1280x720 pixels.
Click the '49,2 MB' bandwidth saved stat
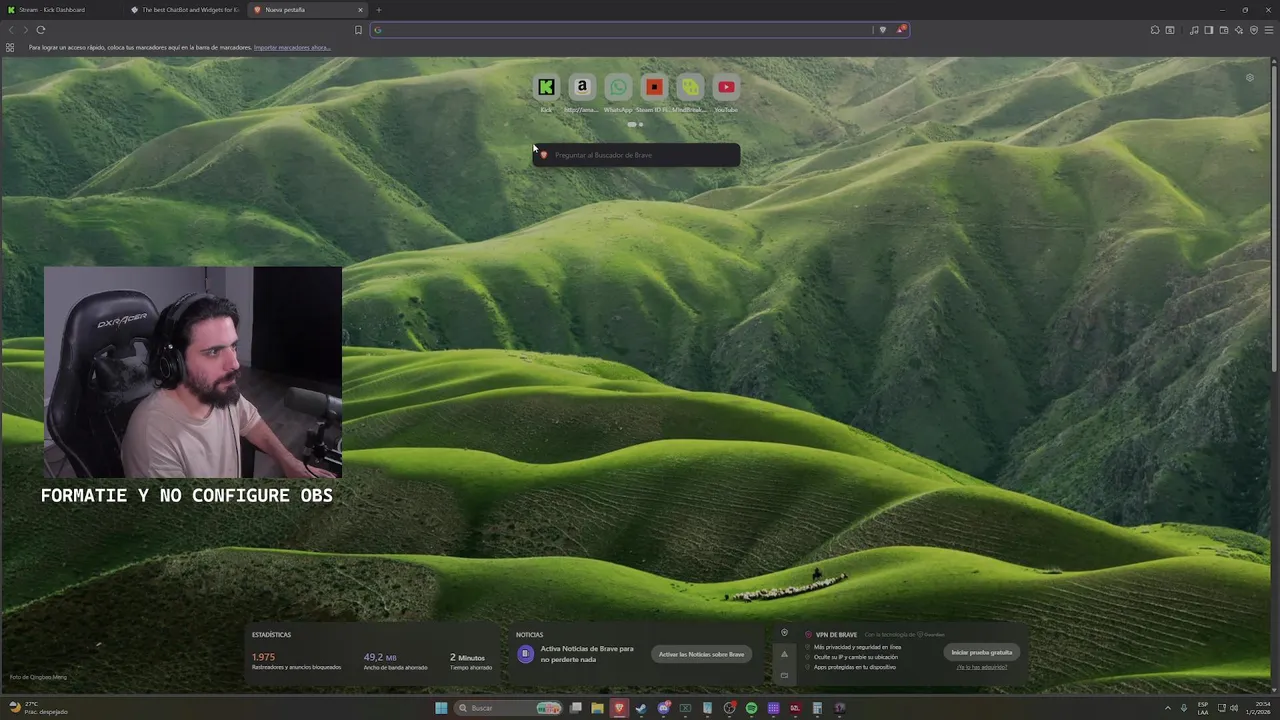click(x=380, y=657)
